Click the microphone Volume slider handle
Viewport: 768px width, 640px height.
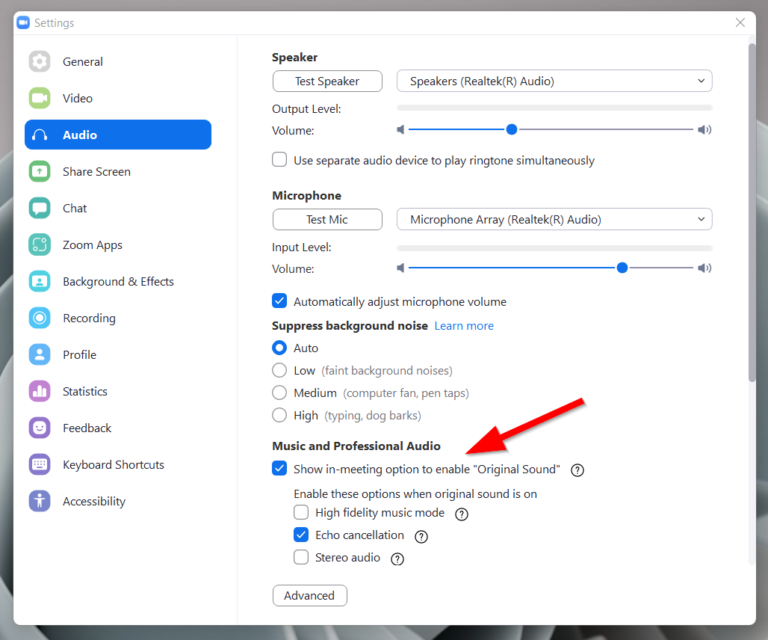[622, 268]
